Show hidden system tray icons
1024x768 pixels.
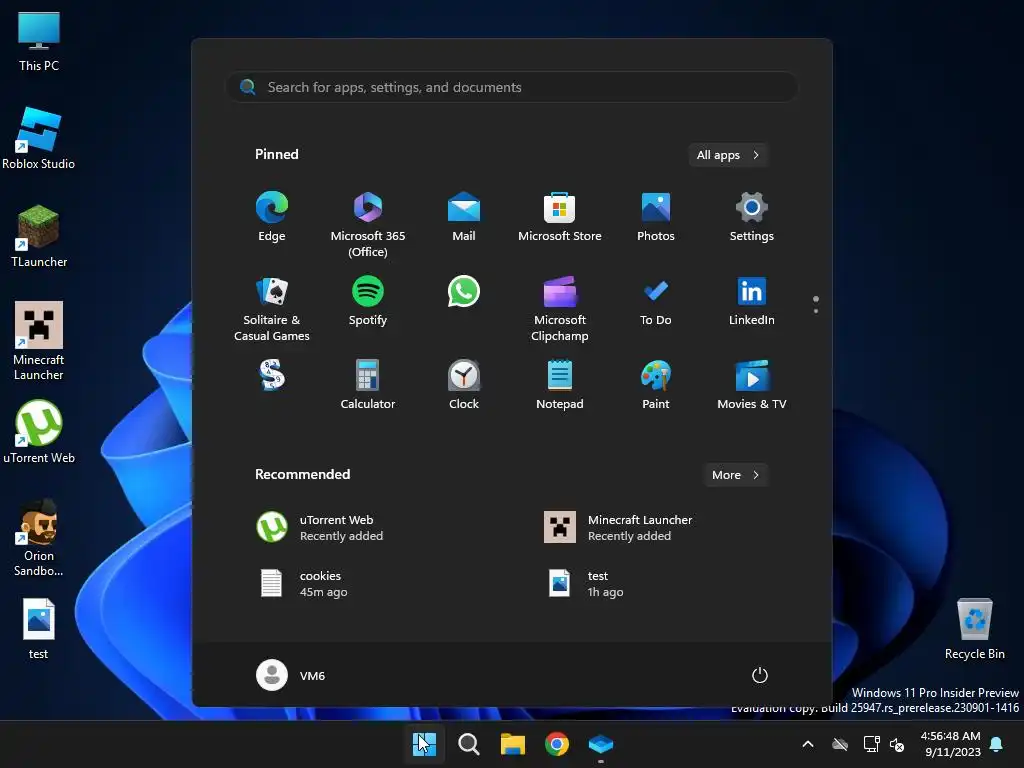(x=808, y=744)
